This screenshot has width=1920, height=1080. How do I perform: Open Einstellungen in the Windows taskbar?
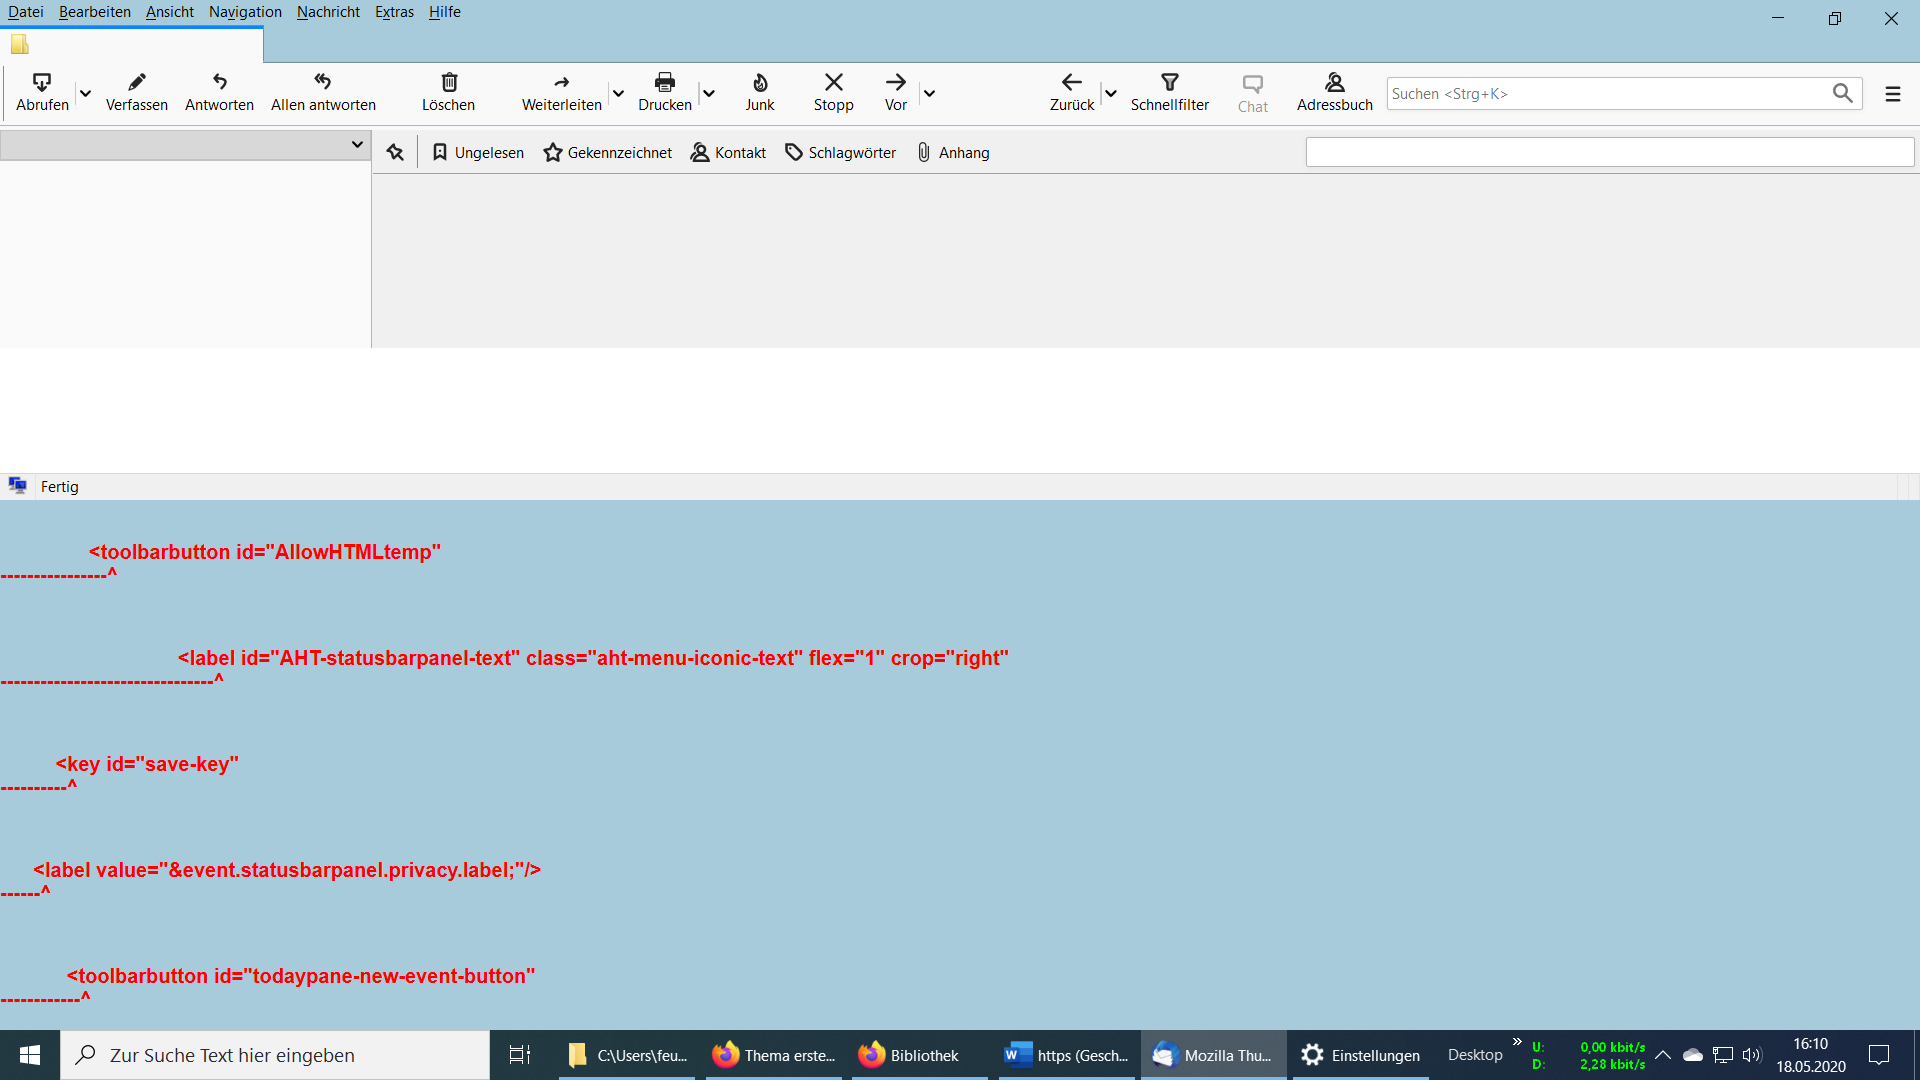coord(1360,1055)
